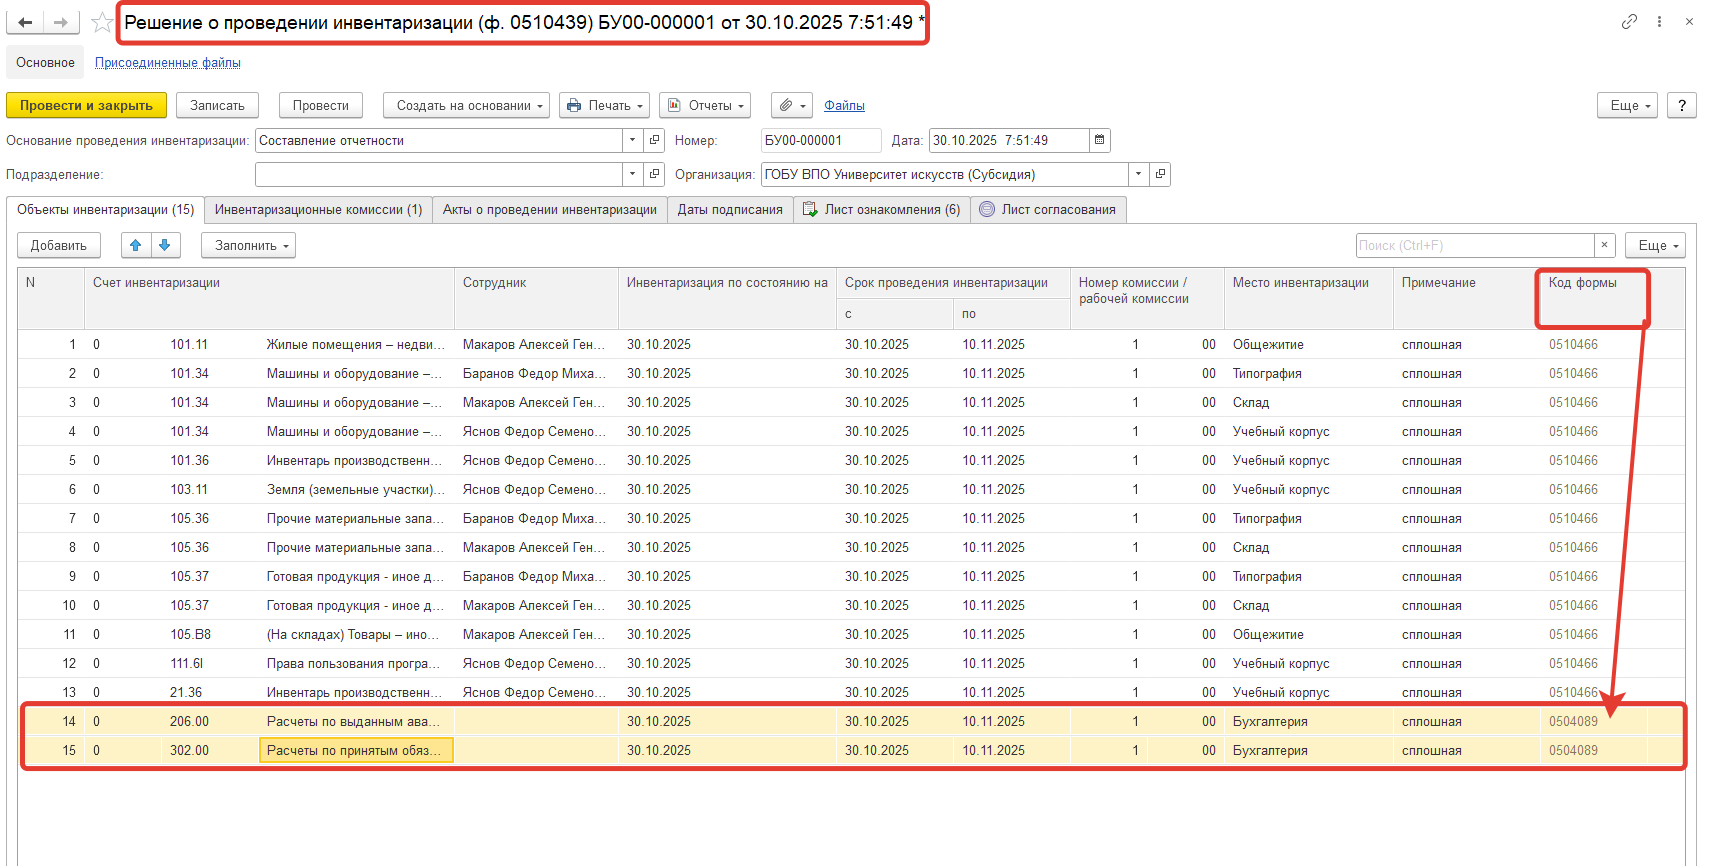Open the Печать dropdown menu
This screenshot has height=866, width=1716.
tap(605, 105)
